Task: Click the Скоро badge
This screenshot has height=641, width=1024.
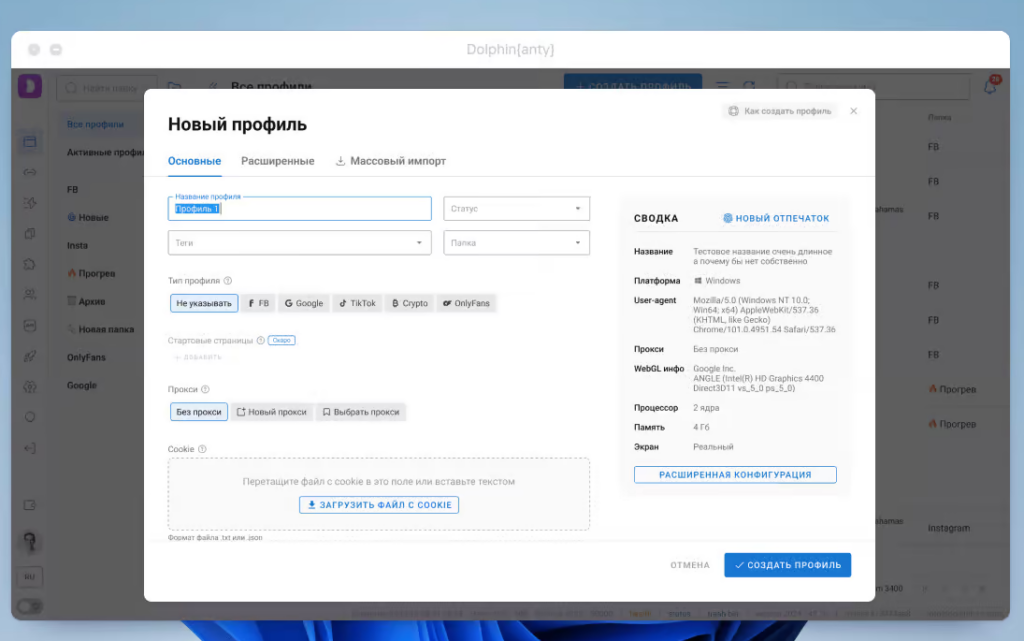Action: pos(281,340)
